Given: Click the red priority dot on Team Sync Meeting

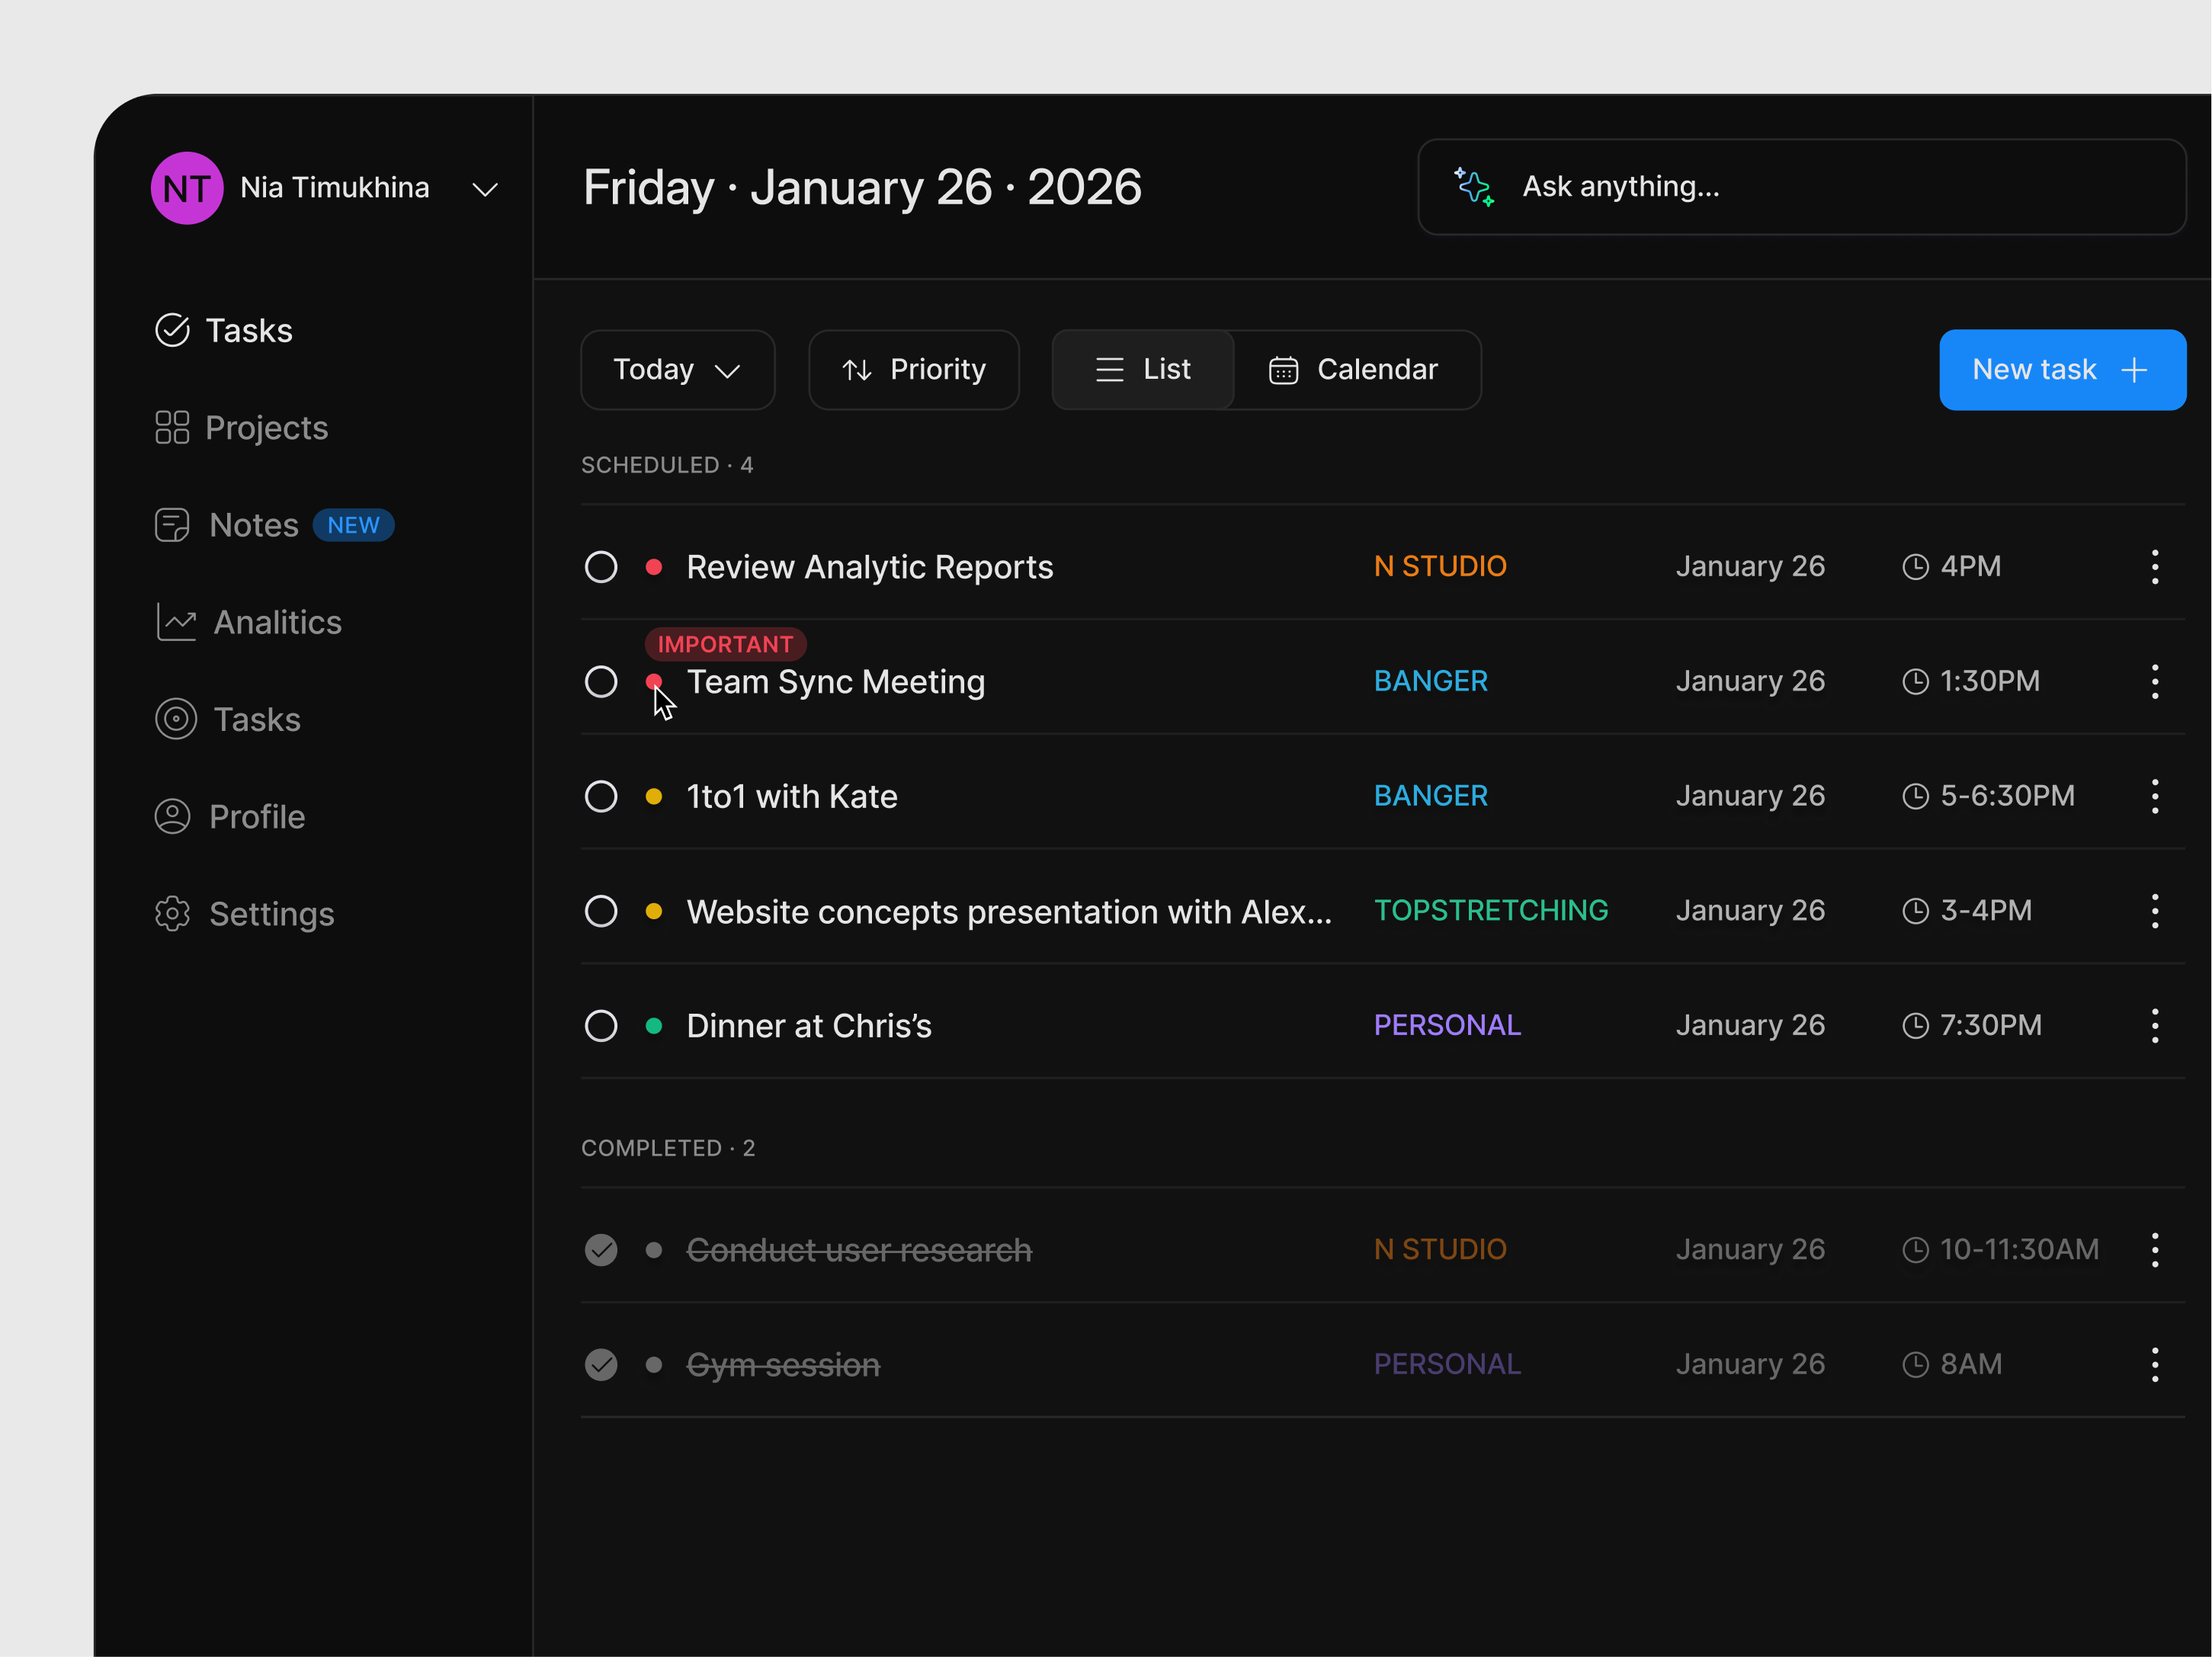Looking at the screenshot, I should 655,681.
